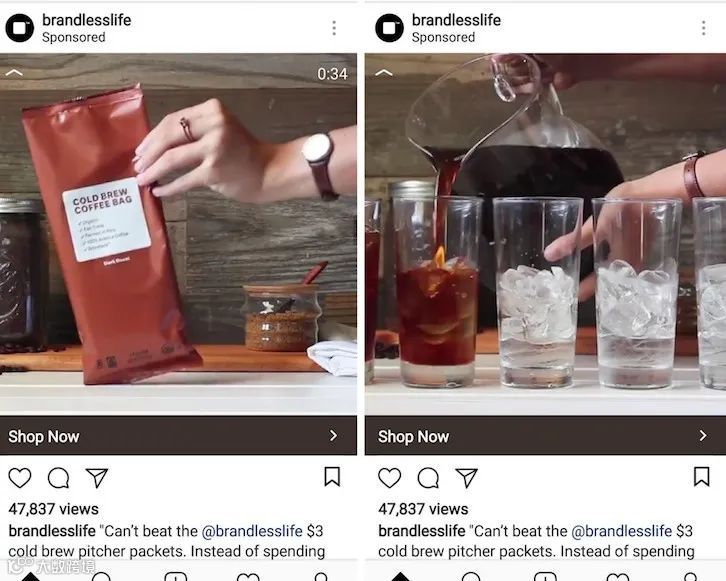Image resolution: width=726 pixels, height=581 pixels.
Task: Open @brandlesslife mention in left caption
Action: 252,531
